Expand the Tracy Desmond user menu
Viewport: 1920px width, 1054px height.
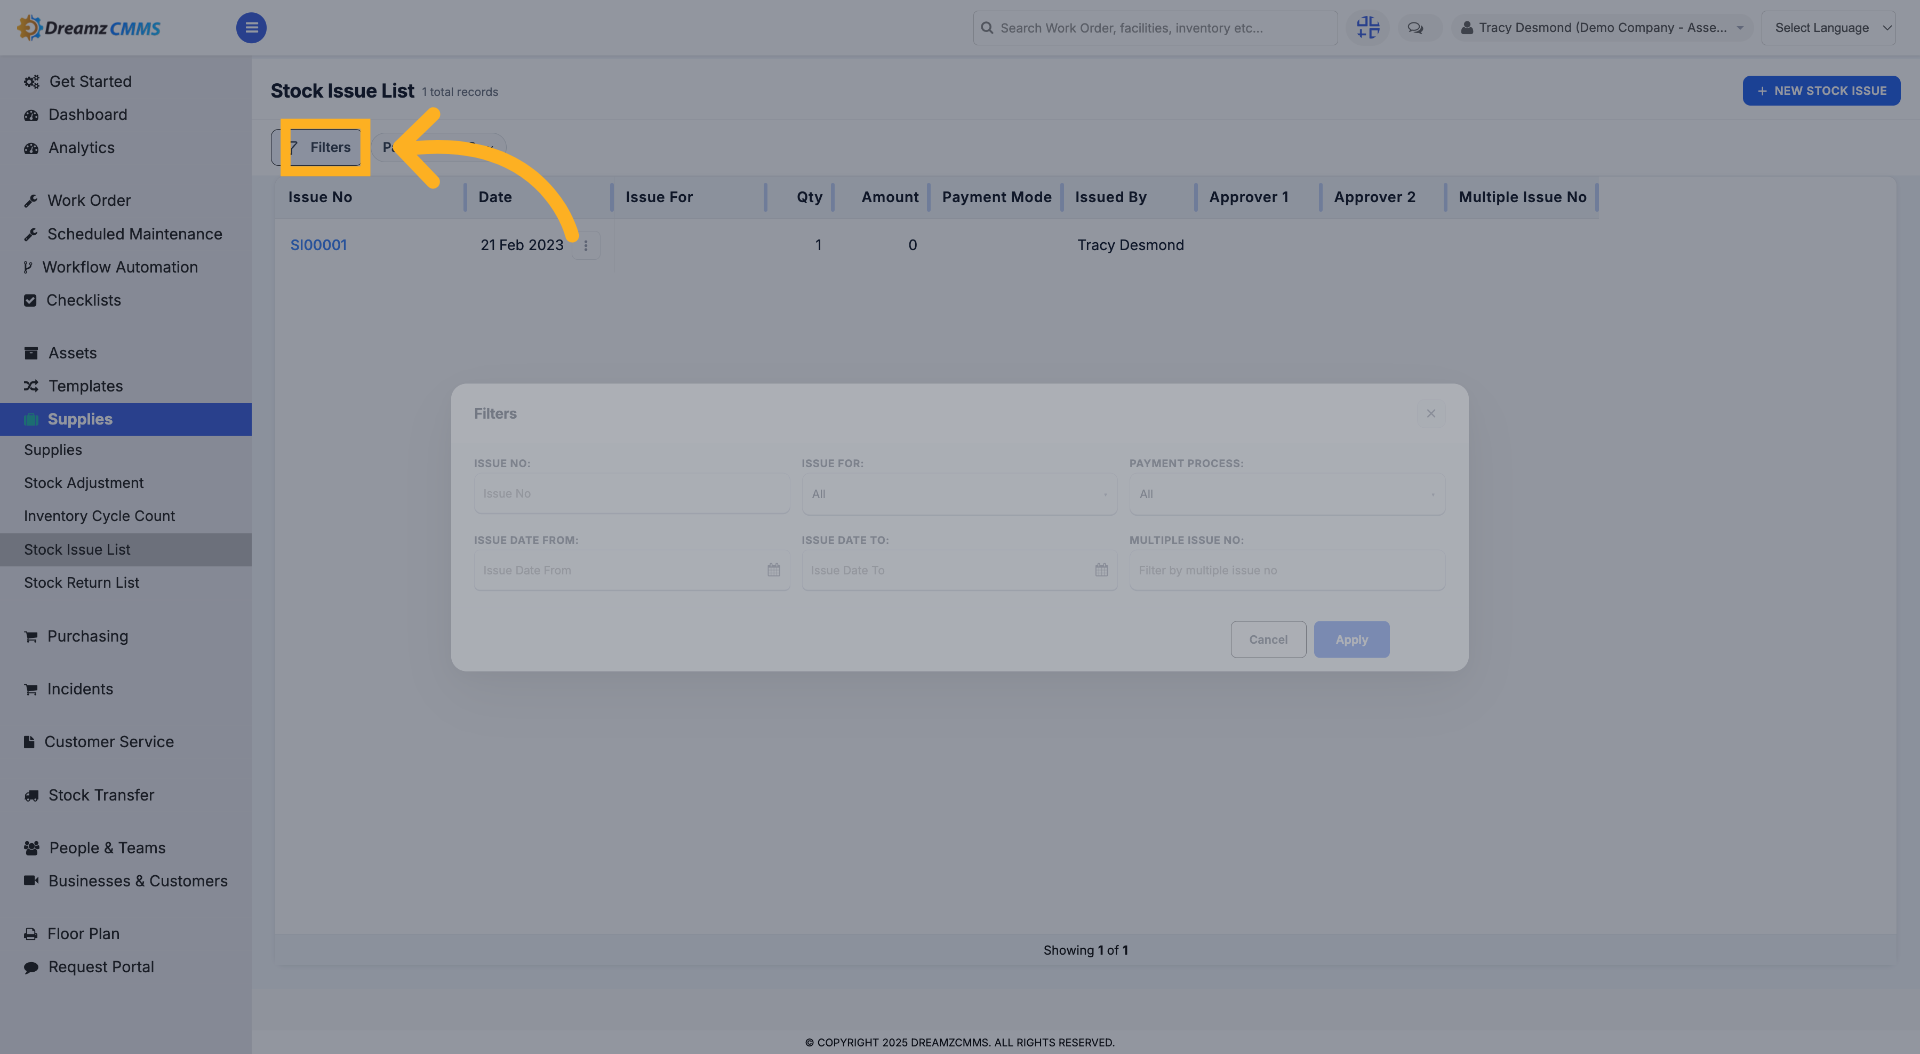[x=1600, y=28]
